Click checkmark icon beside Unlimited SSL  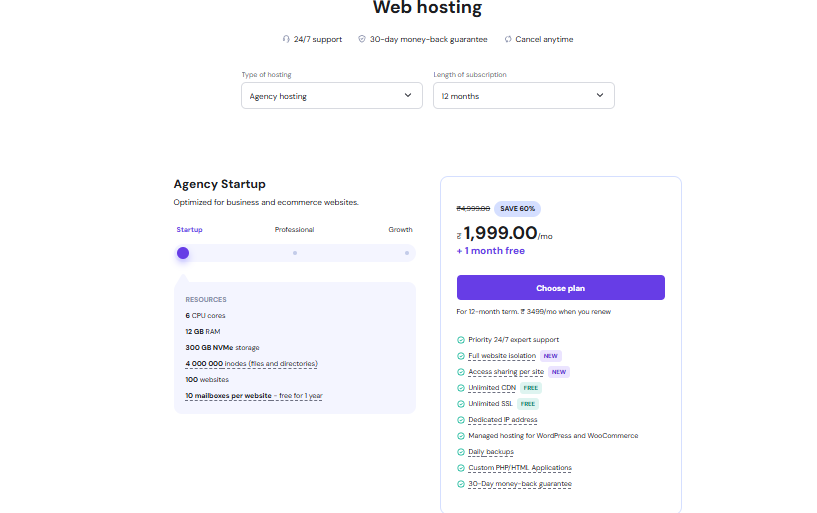461,404
